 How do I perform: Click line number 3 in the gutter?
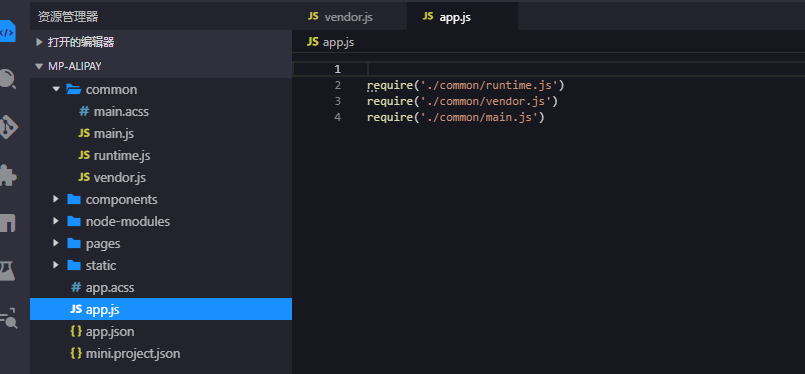(x=337, y=101)
